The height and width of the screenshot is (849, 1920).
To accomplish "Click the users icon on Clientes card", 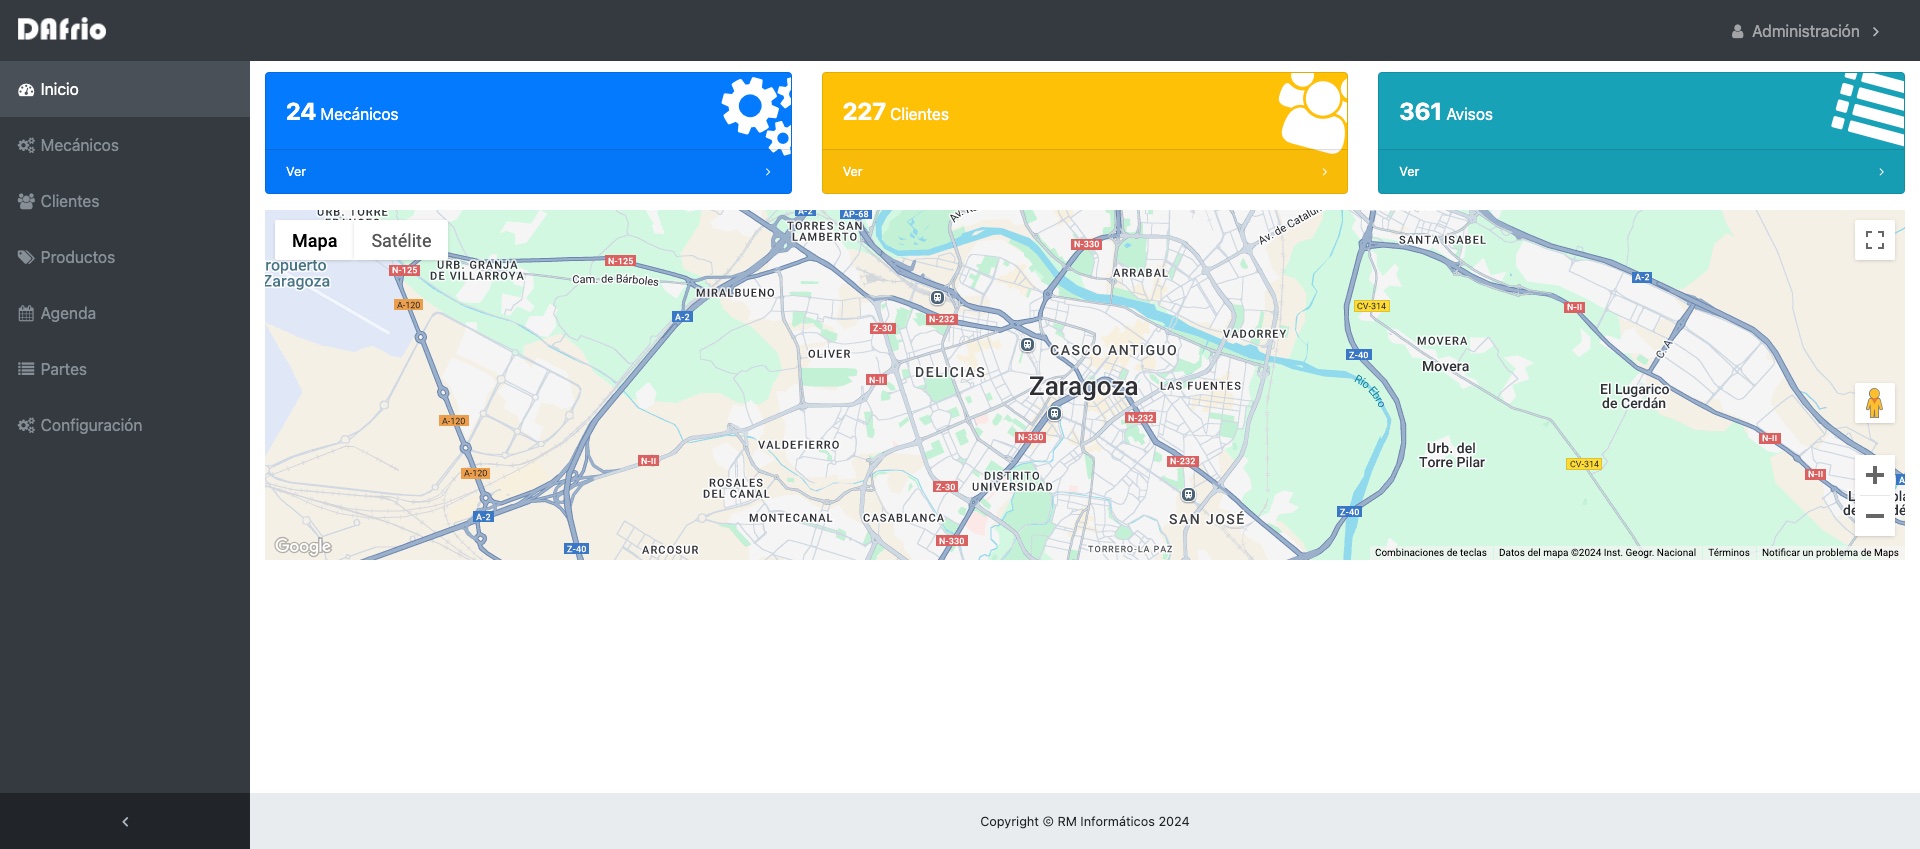I will (1313, 112).
